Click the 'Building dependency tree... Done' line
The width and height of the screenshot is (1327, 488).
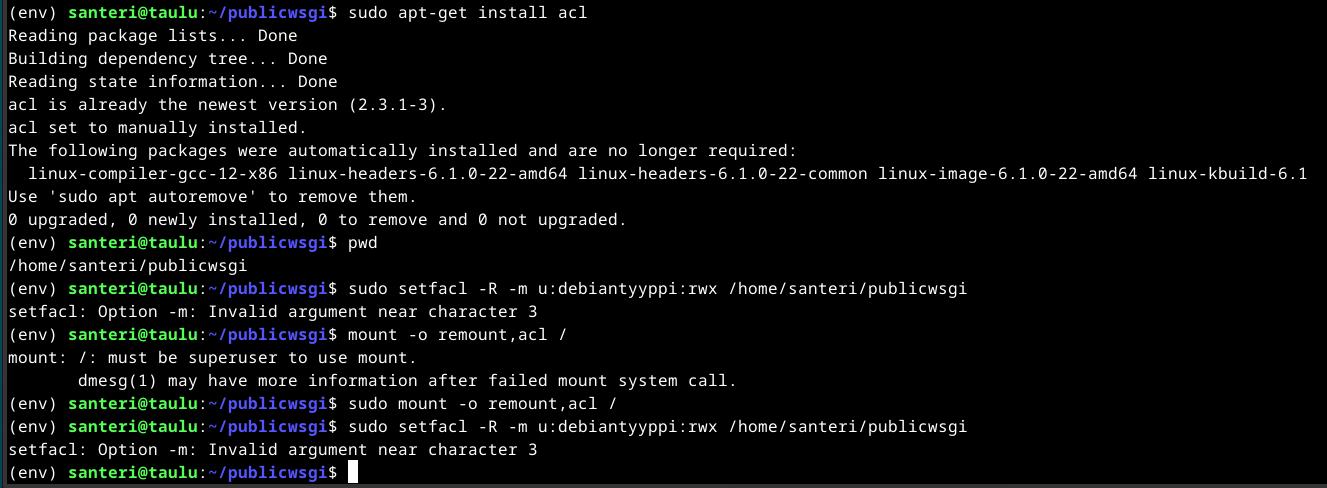pos(167,59)
